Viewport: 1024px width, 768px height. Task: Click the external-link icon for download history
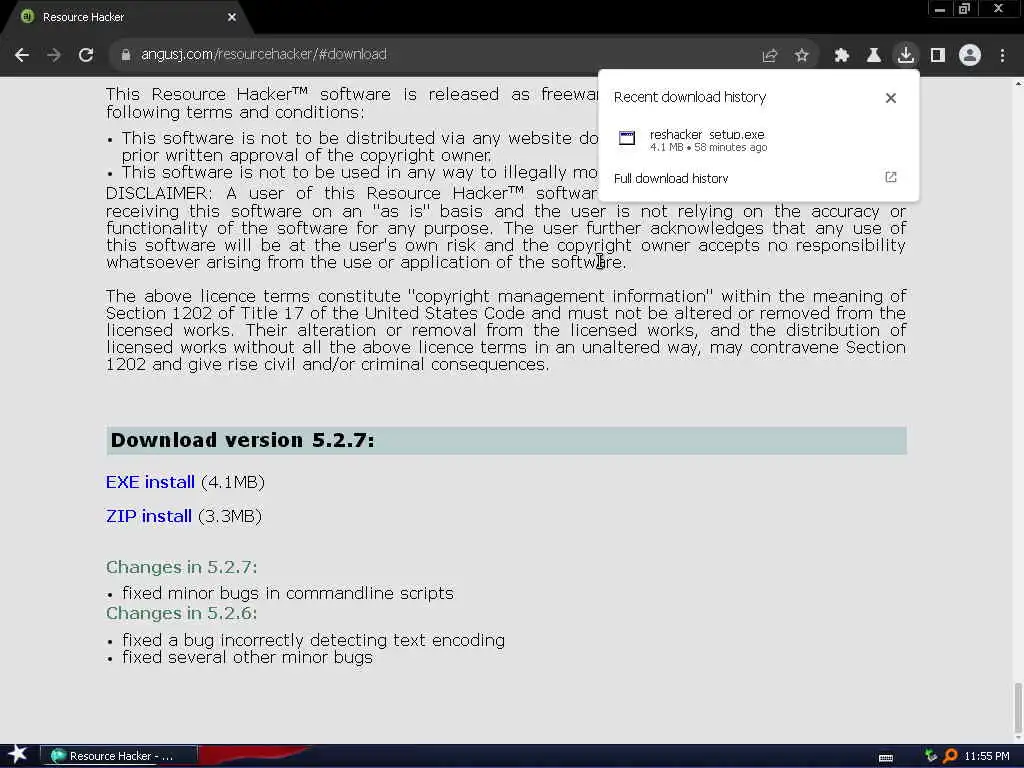[891, 178]
